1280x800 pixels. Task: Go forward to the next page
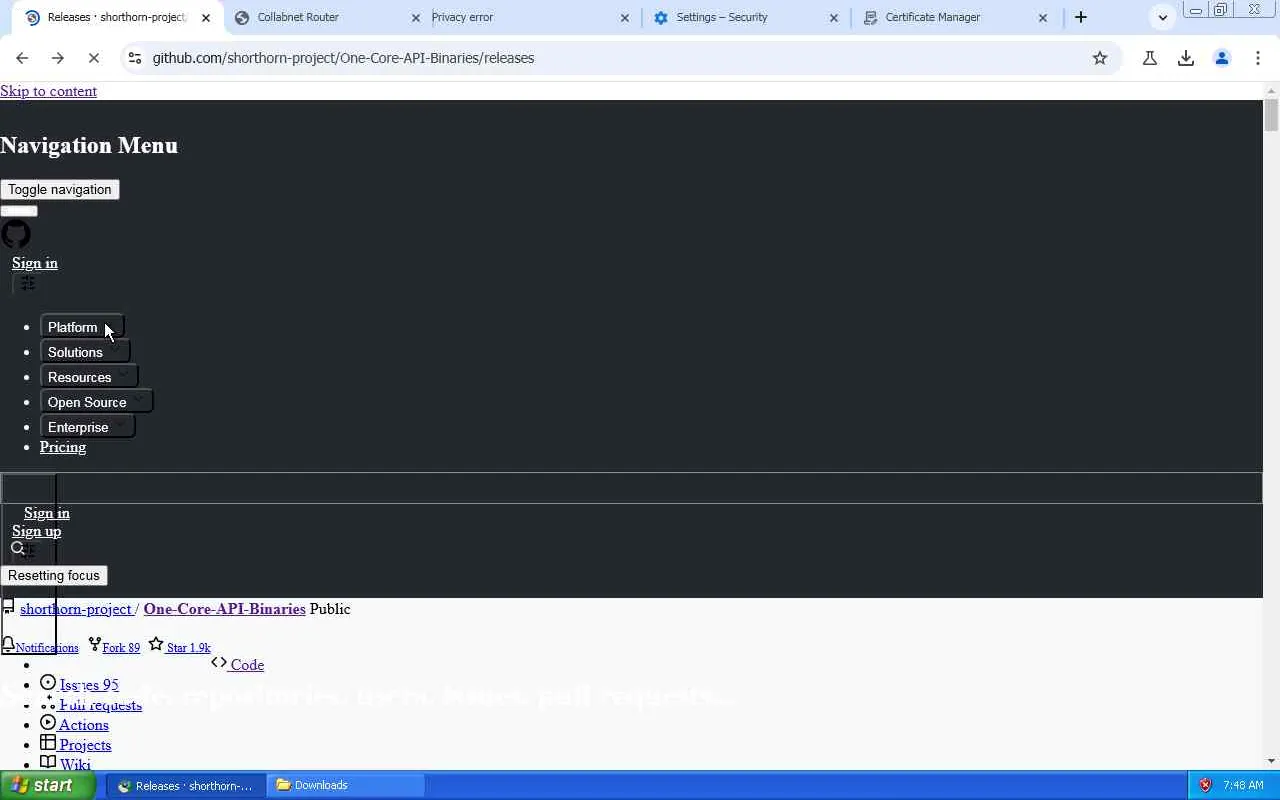pyautogui.click(x=58, y=58)
